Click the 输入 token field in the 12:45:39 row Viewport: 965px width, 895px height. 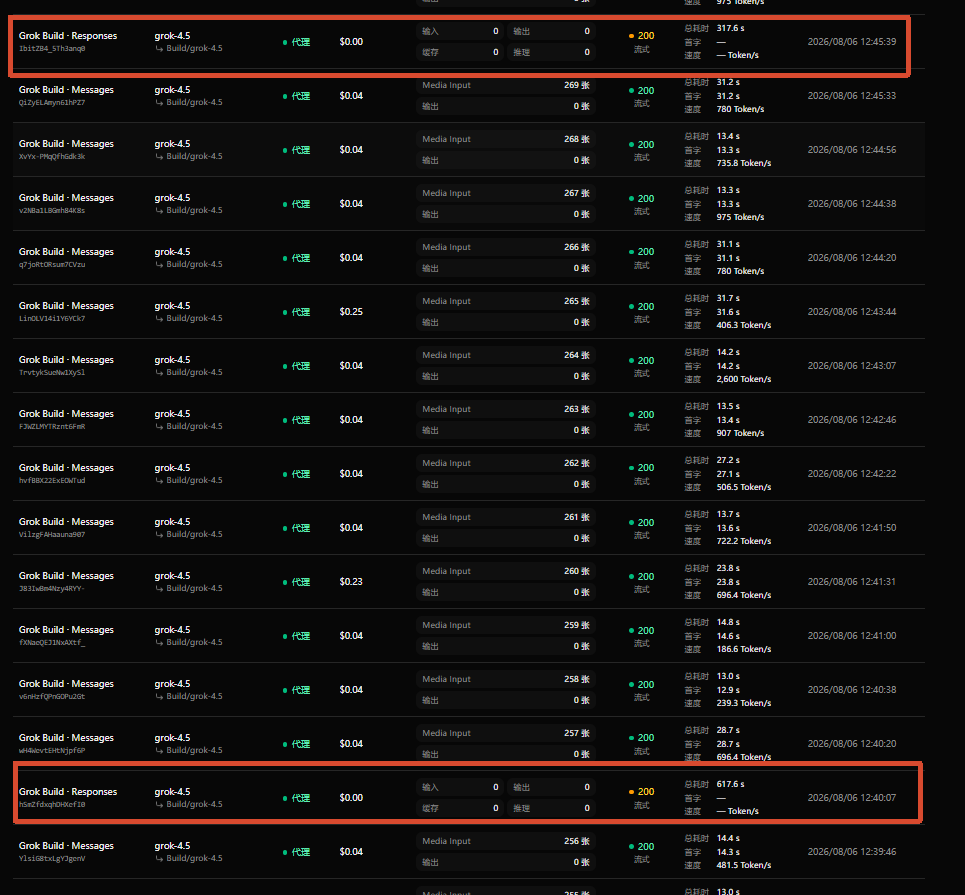click(x=460, y=31)
